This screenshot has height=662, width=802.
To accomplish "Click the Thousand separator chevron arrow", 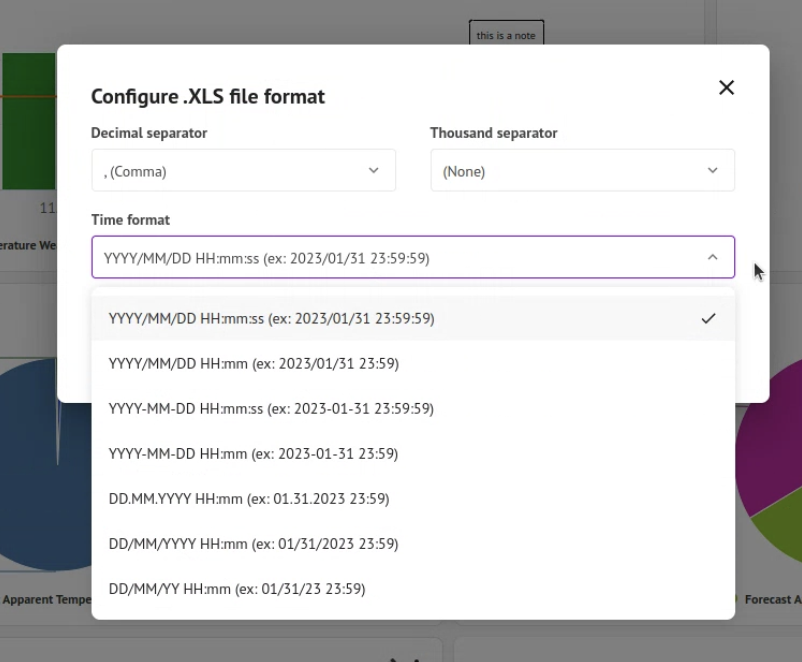I will 713,171.
